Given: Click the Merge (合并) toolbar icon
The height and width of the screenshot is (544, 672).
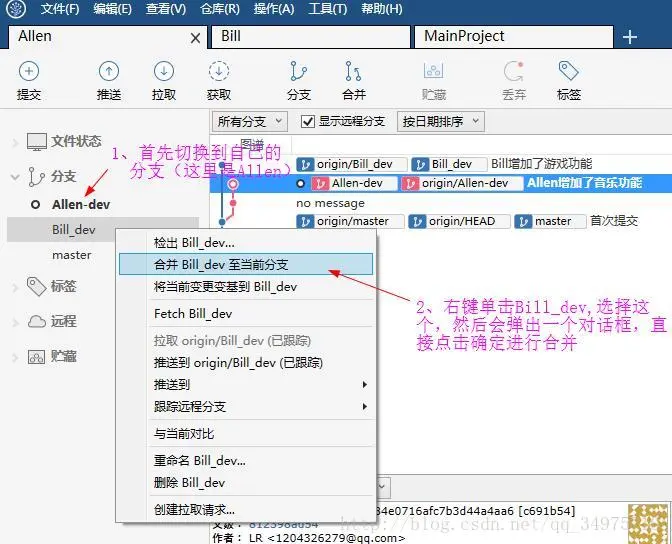Looking at the screenshot, I should 354,71.
